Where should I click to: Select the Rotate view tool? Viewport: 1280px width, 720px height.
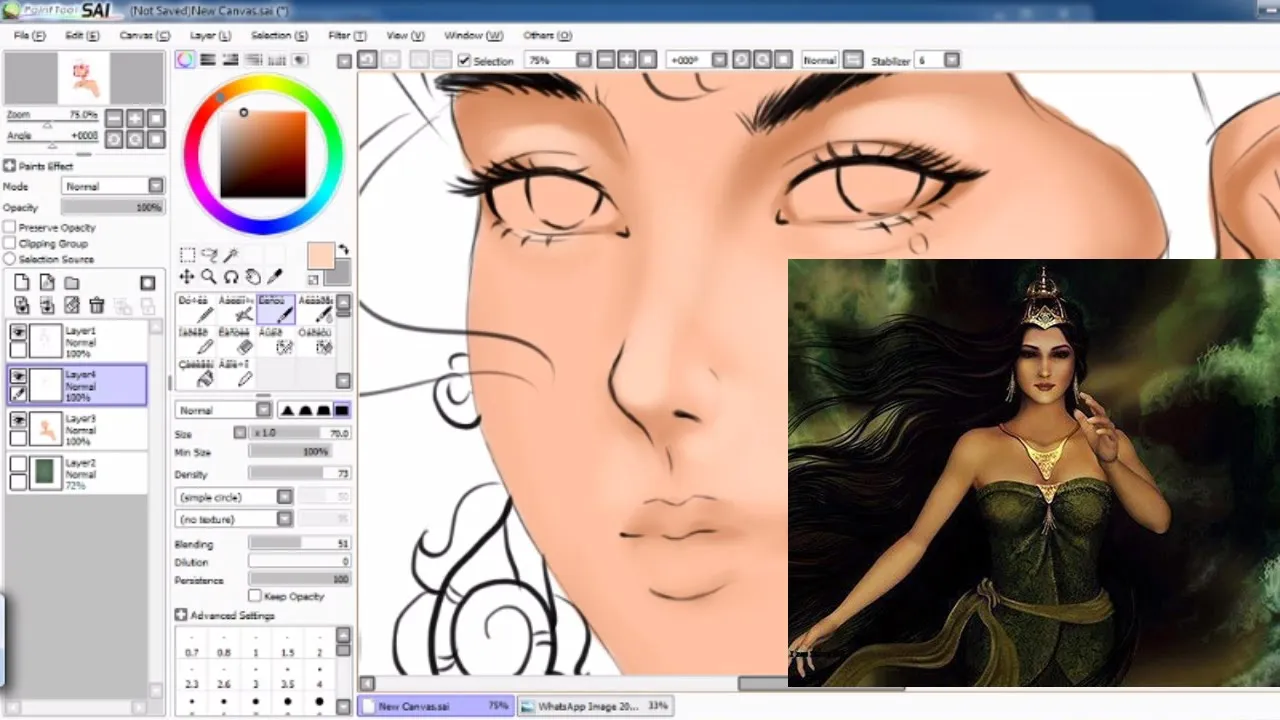(x=231, y=277)
